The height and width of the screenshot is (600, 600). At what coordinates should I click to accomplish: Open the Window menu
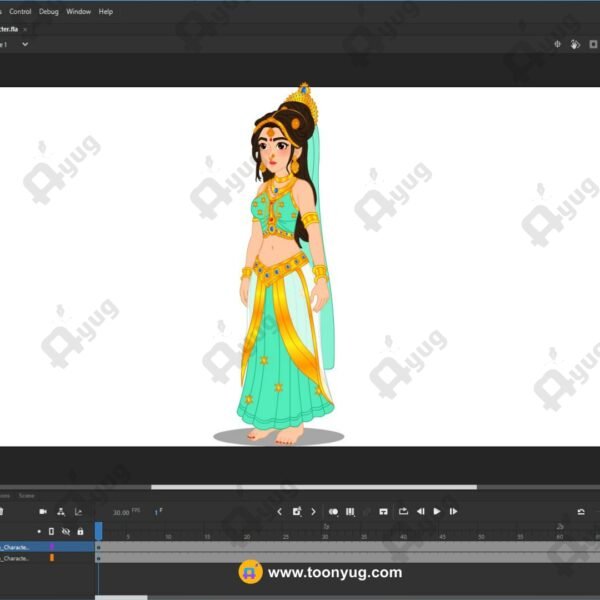coord(78,11)
